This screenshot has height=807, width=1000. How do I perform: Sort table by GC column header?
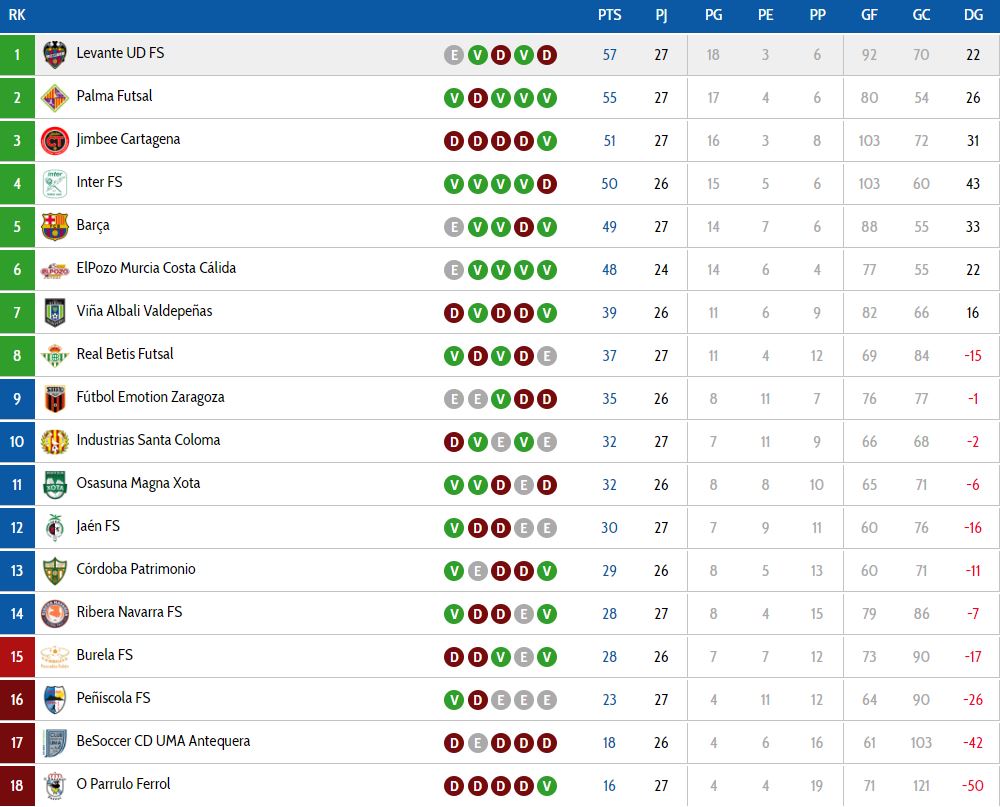click(x=921, y=15)
